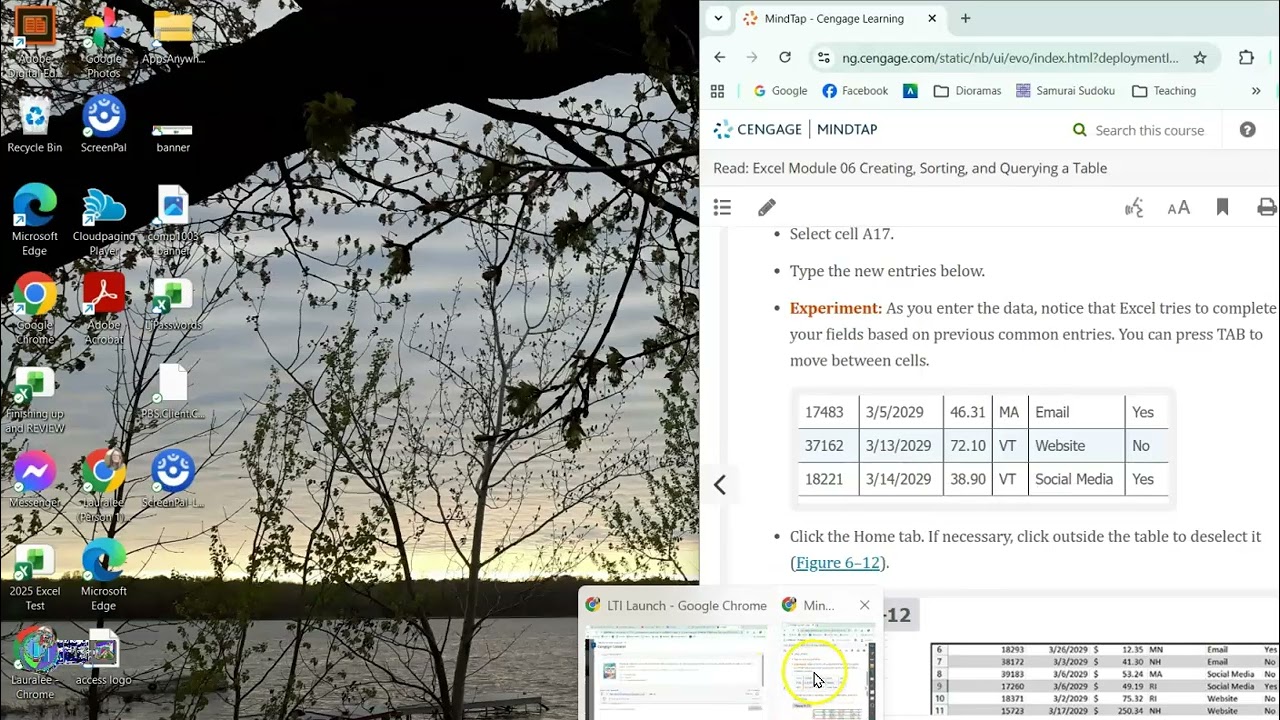Open a new Chrome tab
The height and width of the screenshot is (720, 1280).
click(x=965, y=18)
